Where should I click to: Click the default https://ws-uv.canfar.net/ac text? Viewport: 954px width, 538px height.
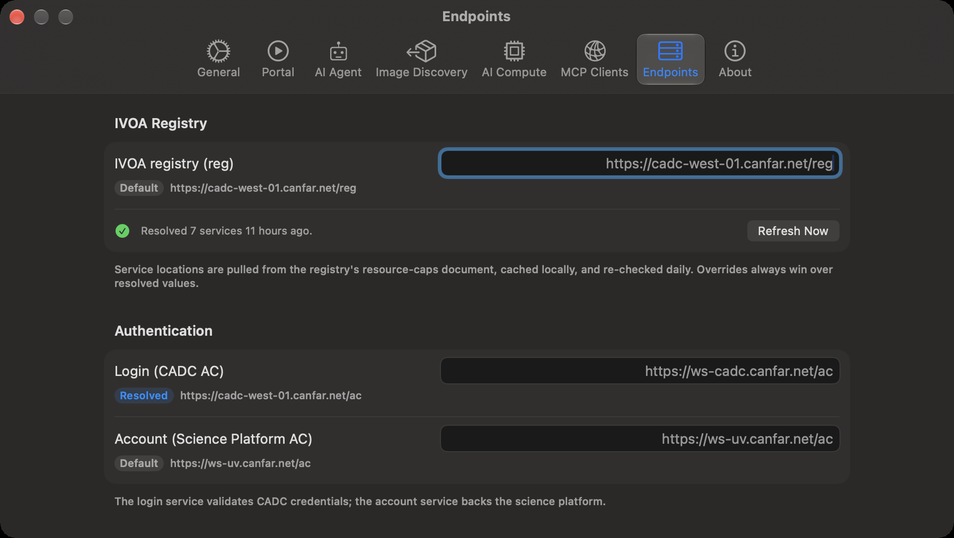coord(240,463)
